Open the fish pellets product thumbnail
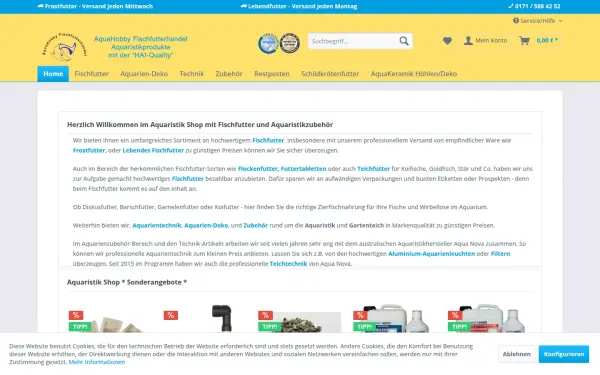This screenshot has height=375, width=600. click(300, 322)
